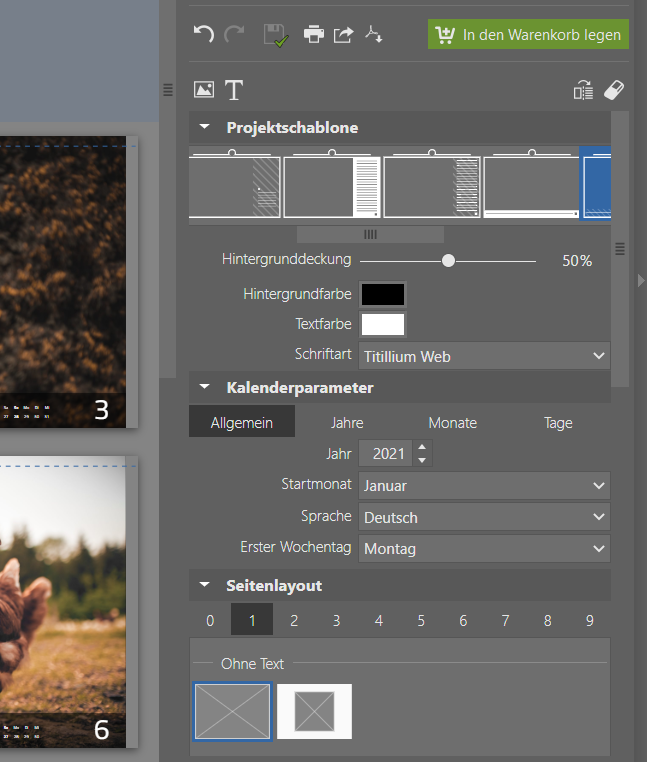Screen dimensions: 647x762
Task: Click In den Warenkorb legen button
Action: pyautogui.click(x=528, y=34)
